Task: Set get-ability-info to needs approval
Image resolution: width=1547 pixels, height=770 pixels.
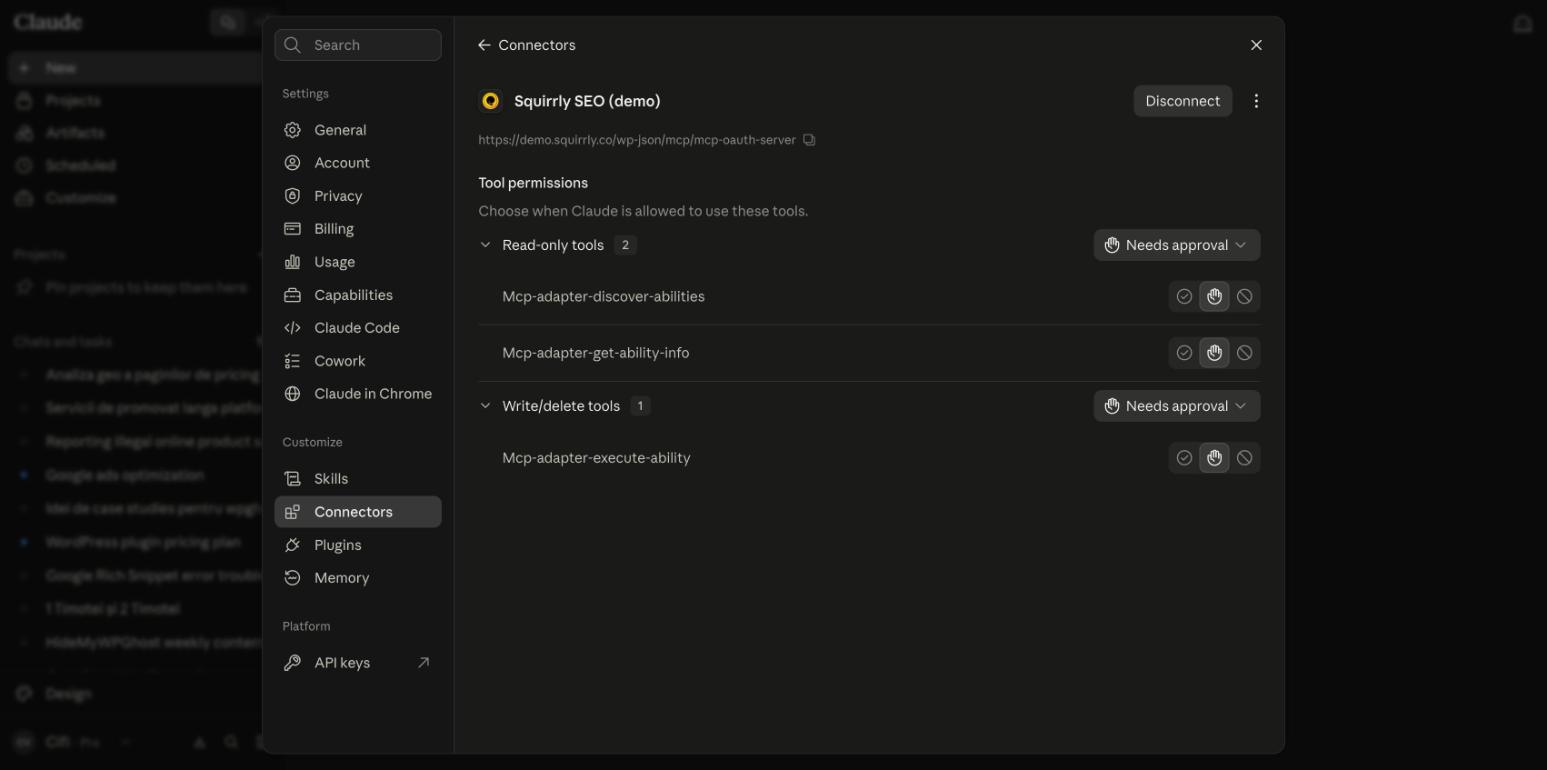Action: [1214, 353]
